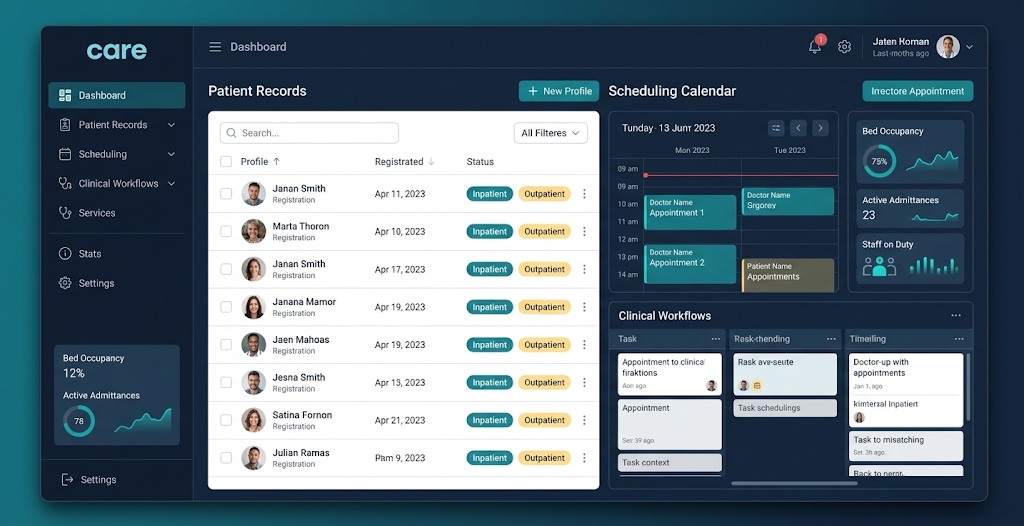
Task: Open the Appointment 1 calendar event
Action: [x=690, y=212]
